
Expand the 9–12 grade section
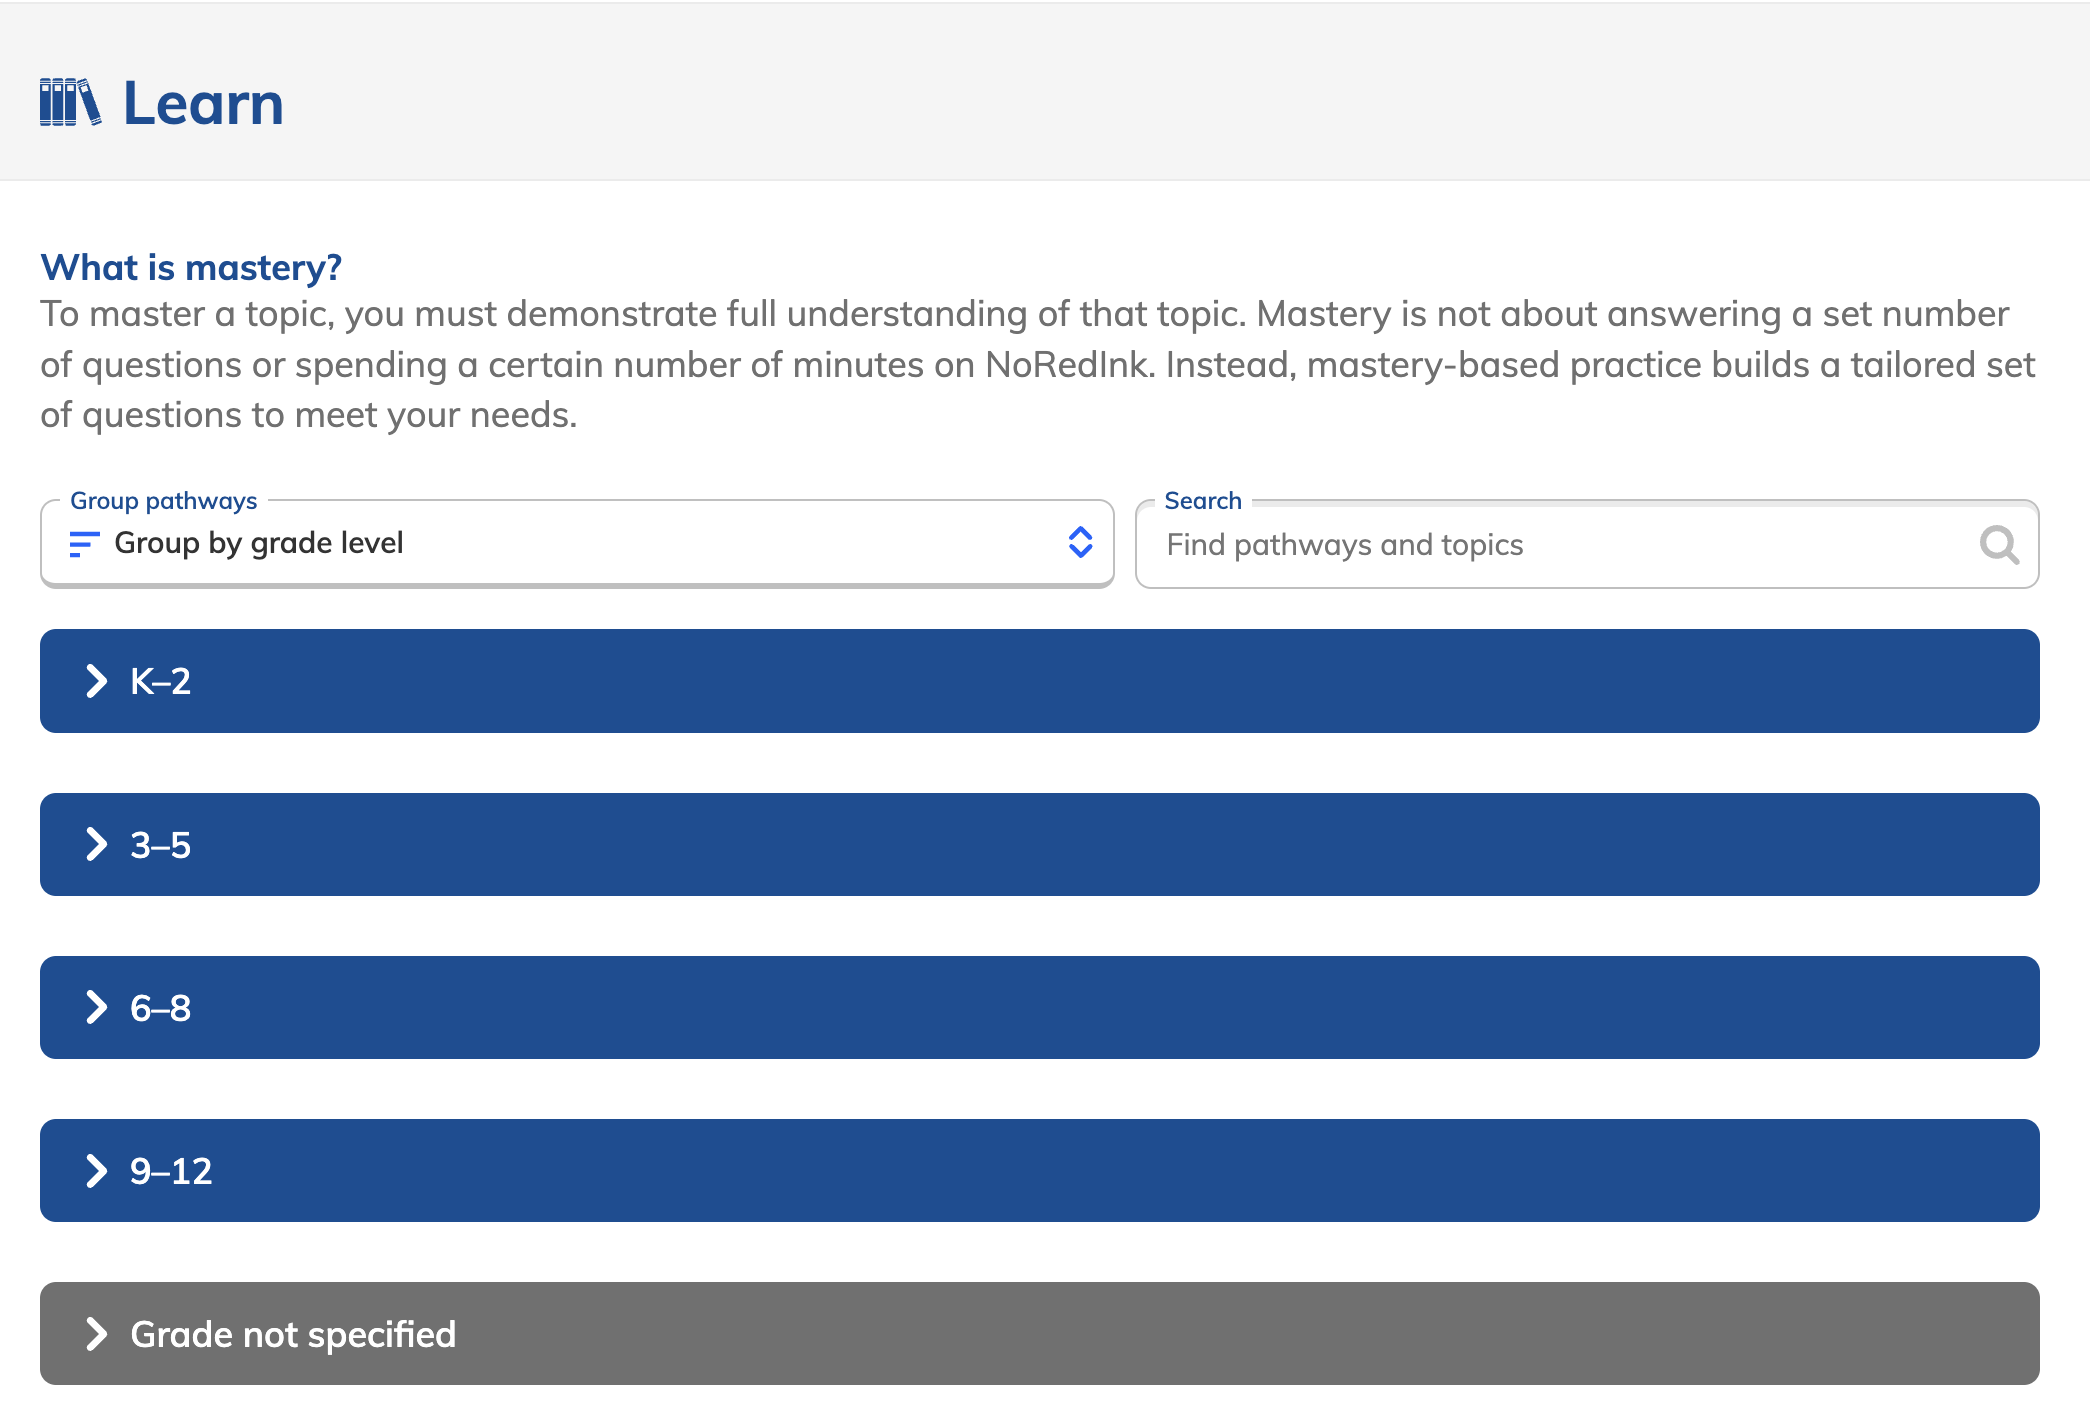click(1040, 1170)
